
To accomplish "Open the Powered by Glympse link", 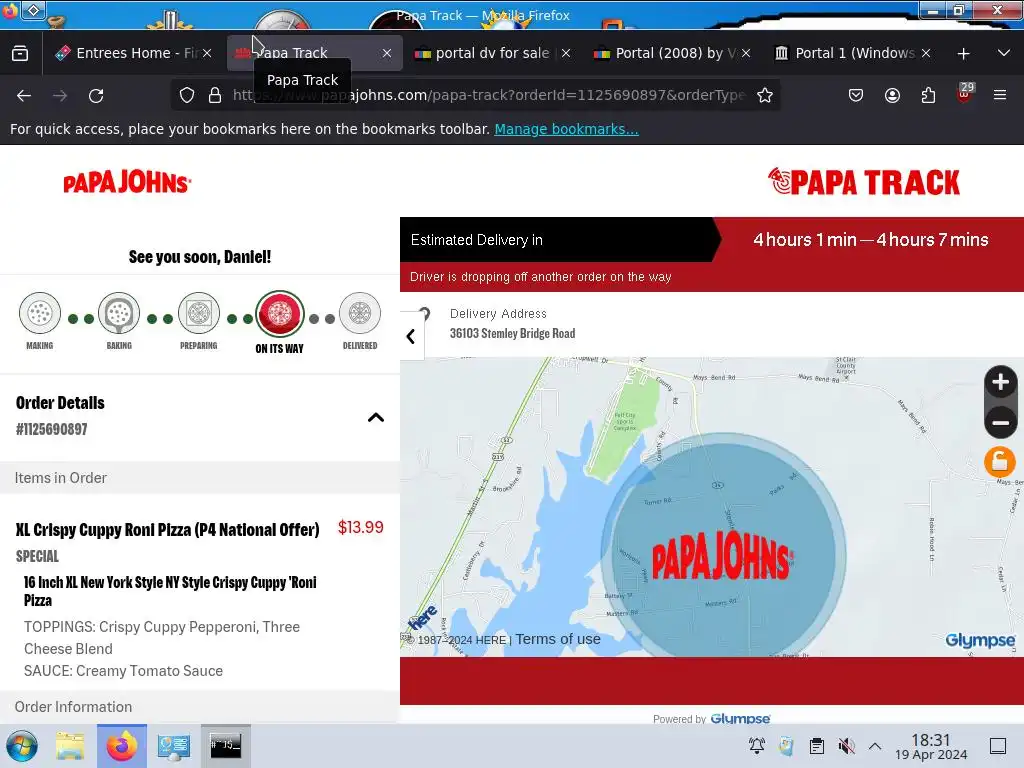I will point(711,718).
